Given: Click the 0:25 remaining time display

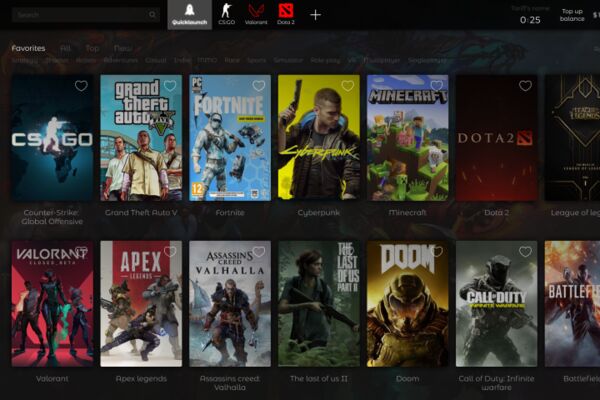Looking at the screenshot, I should (x=530, y=20).
